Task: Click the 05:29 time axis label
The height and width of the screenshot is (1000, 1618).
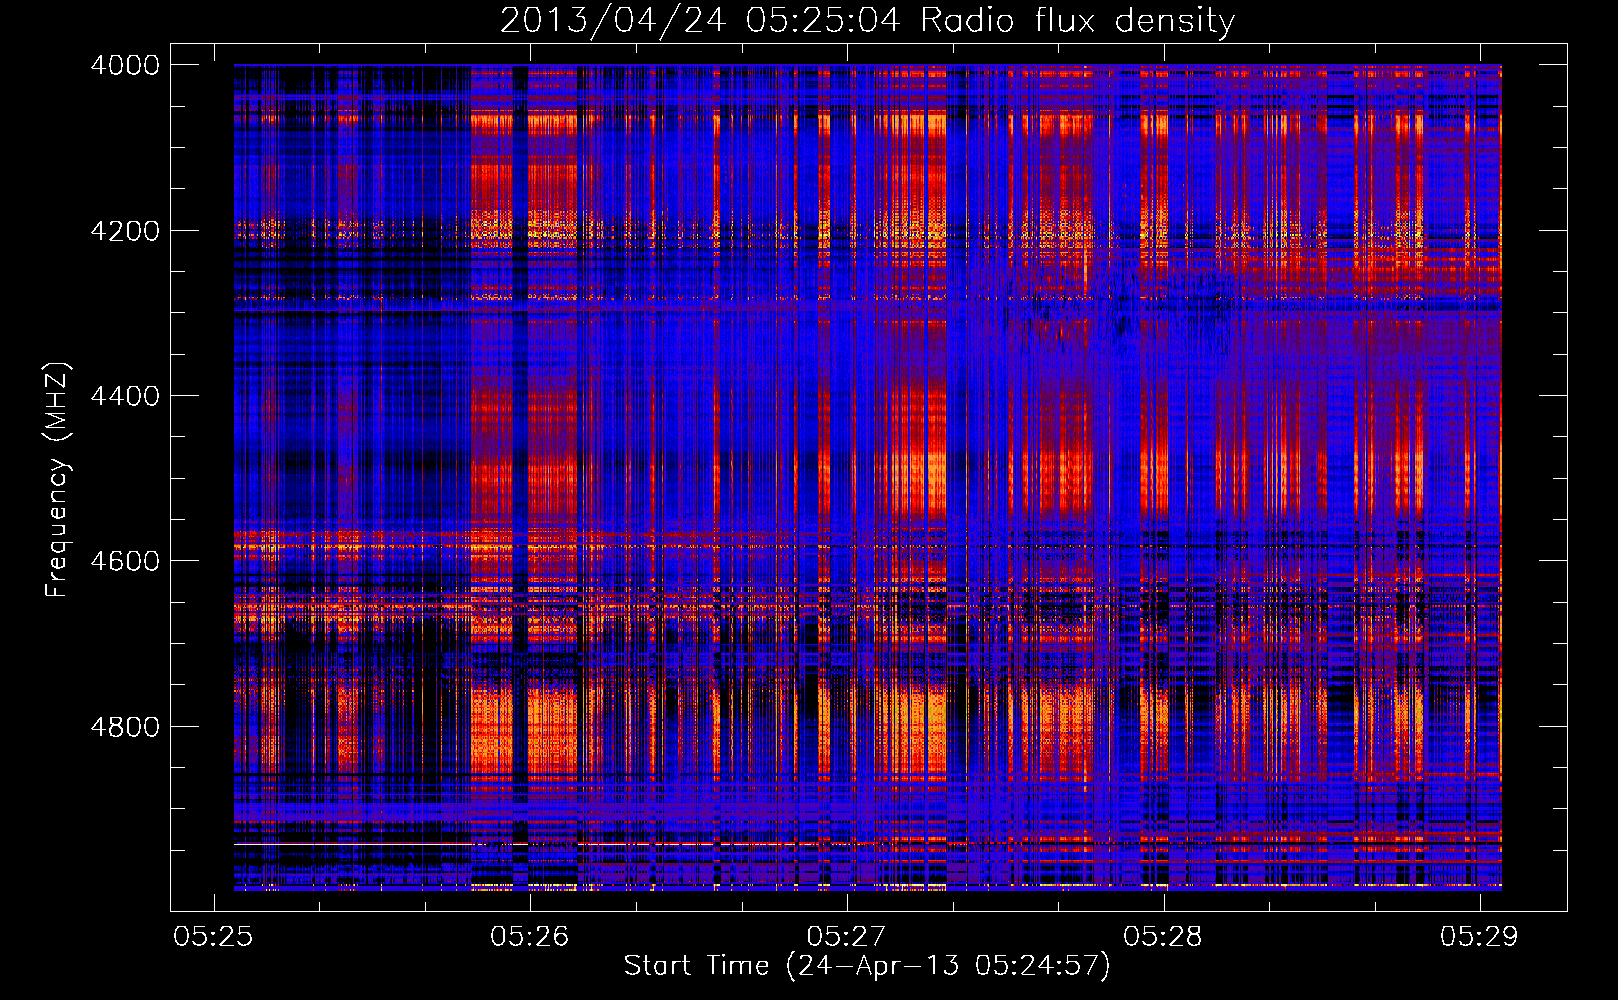Action: (x=1480, y=936)
